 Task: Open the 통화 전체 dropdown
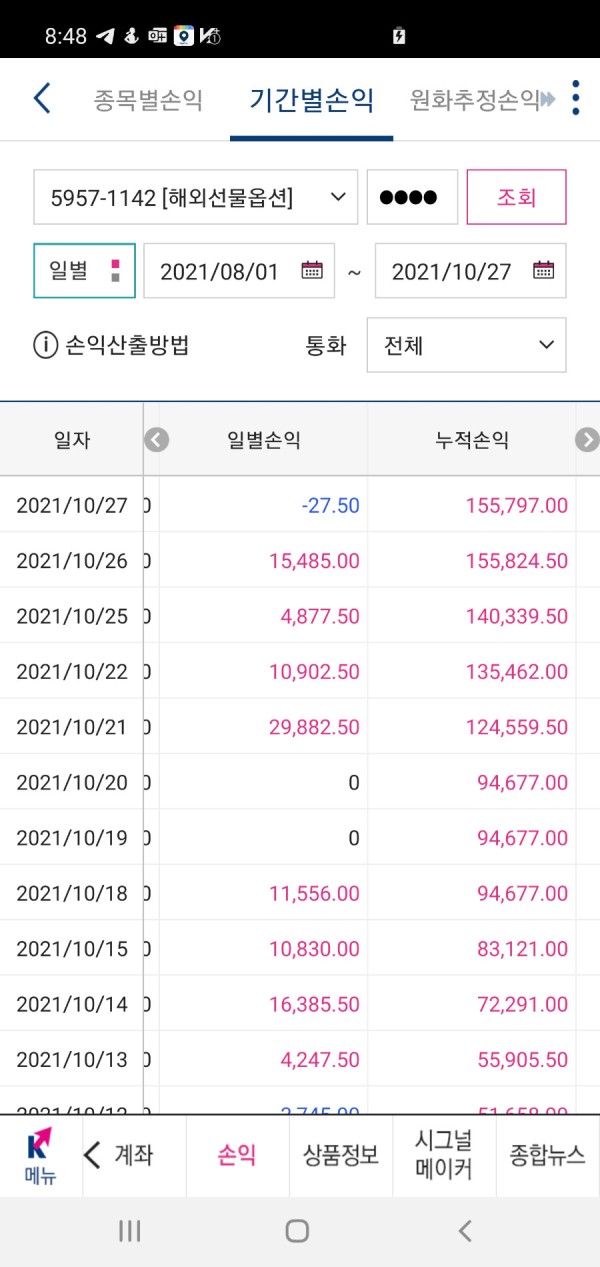(x=466, y=345)
